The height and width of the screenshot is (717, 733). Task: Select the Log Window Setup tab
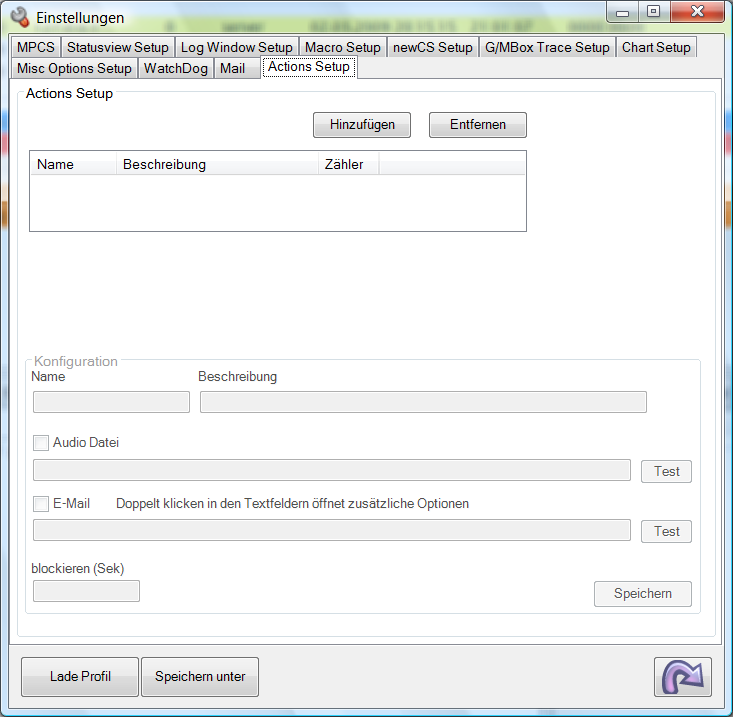(236, 47)
